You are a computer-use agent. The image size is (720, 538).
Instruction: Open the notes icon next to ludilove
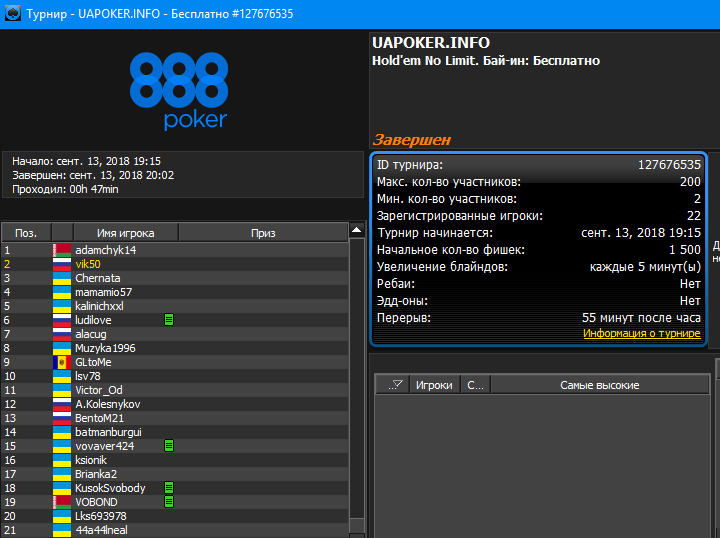169,319
